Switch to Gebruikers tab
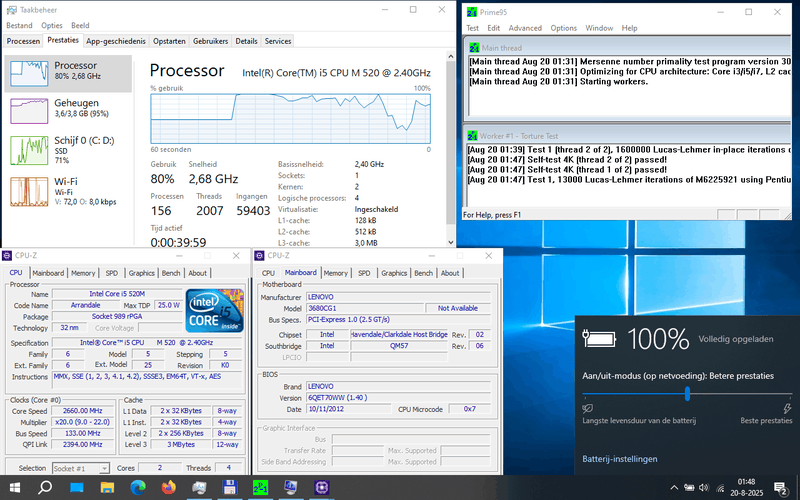This screenshot has width=800, height=500. click(x=210, y=41)
